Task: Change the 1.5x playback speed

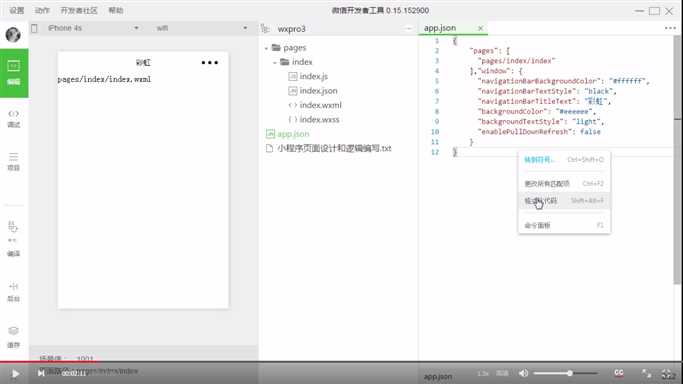Action: tap(483, 374)
